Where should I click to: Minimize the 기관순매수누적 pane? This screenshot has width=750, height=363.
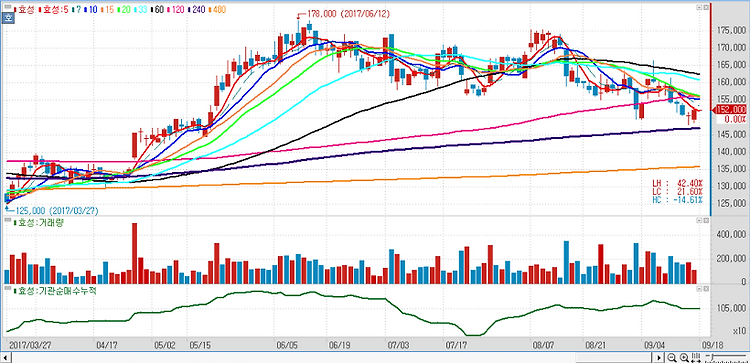(x=699, y=289)
